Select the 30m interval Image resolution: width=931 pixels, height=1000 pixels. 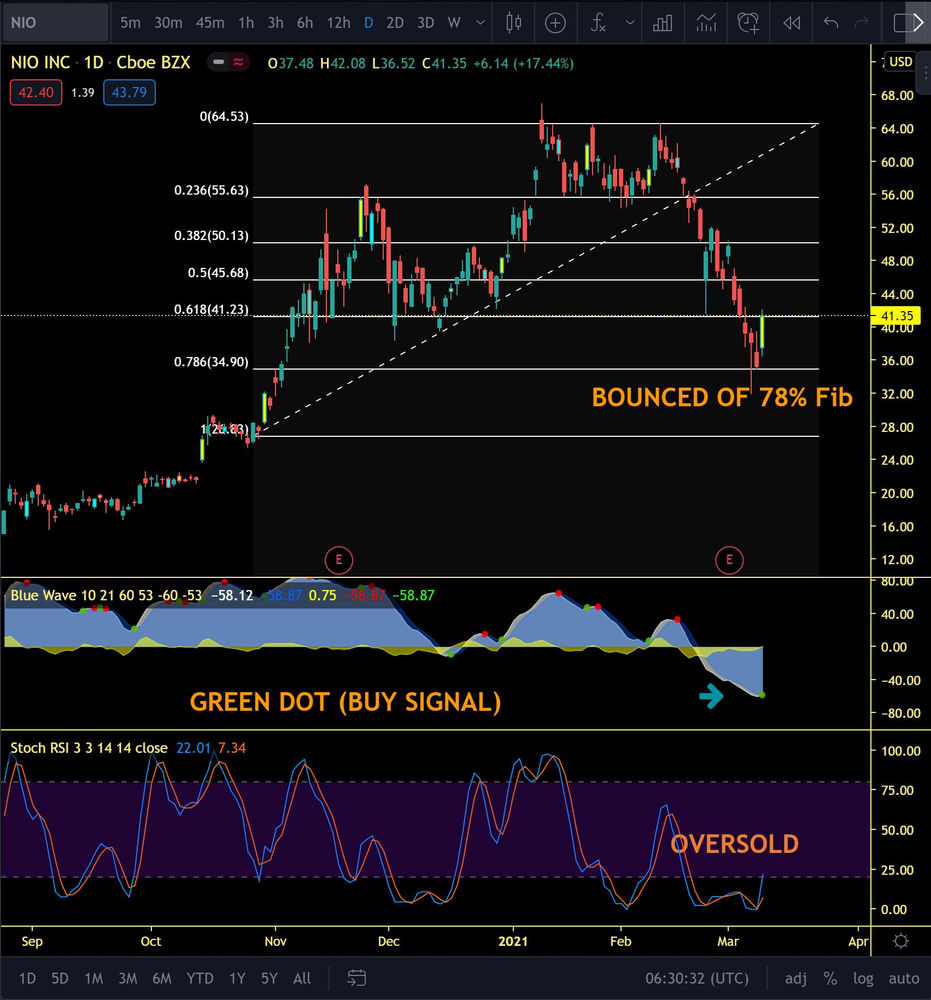168,23
